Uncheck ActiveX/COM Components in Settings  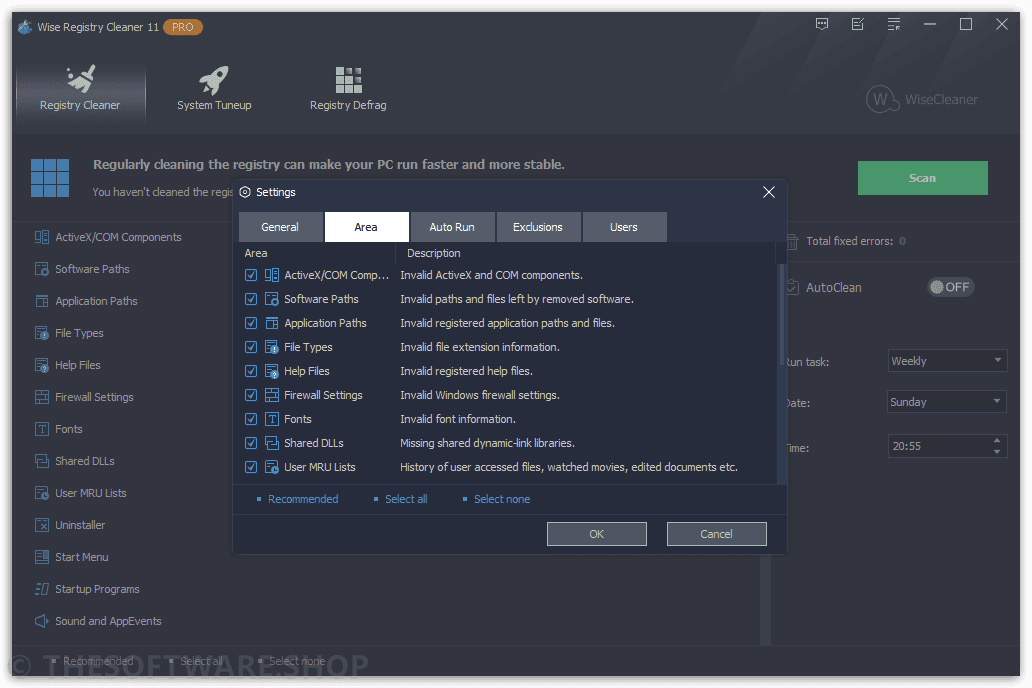[251, 275]
